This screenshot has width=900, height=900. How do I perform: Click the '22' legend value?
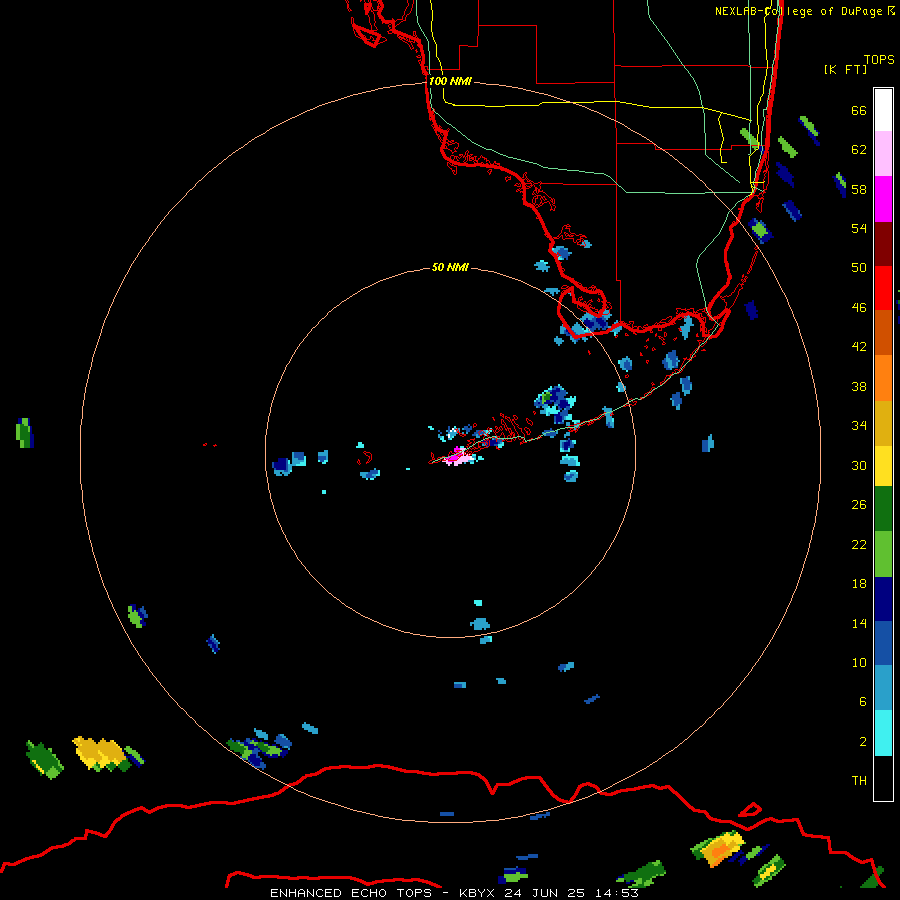[x=859, y=544]
